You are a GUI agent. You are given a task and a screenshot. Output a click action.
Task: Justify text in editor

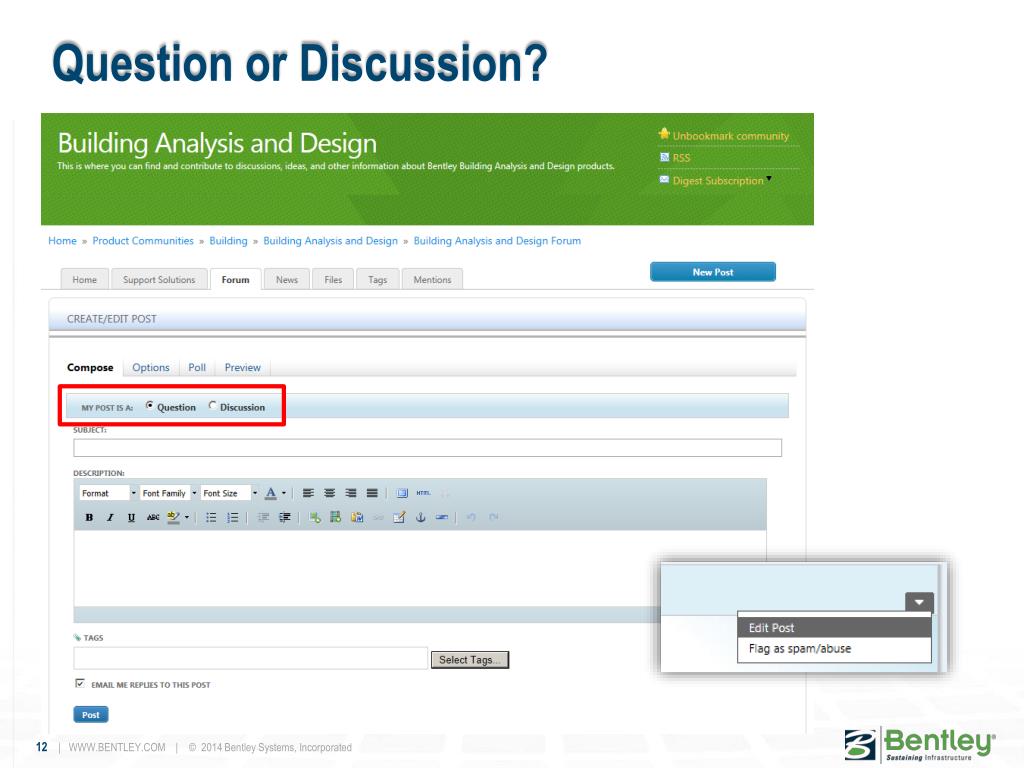pyautogui.click(x=372, y=493)
